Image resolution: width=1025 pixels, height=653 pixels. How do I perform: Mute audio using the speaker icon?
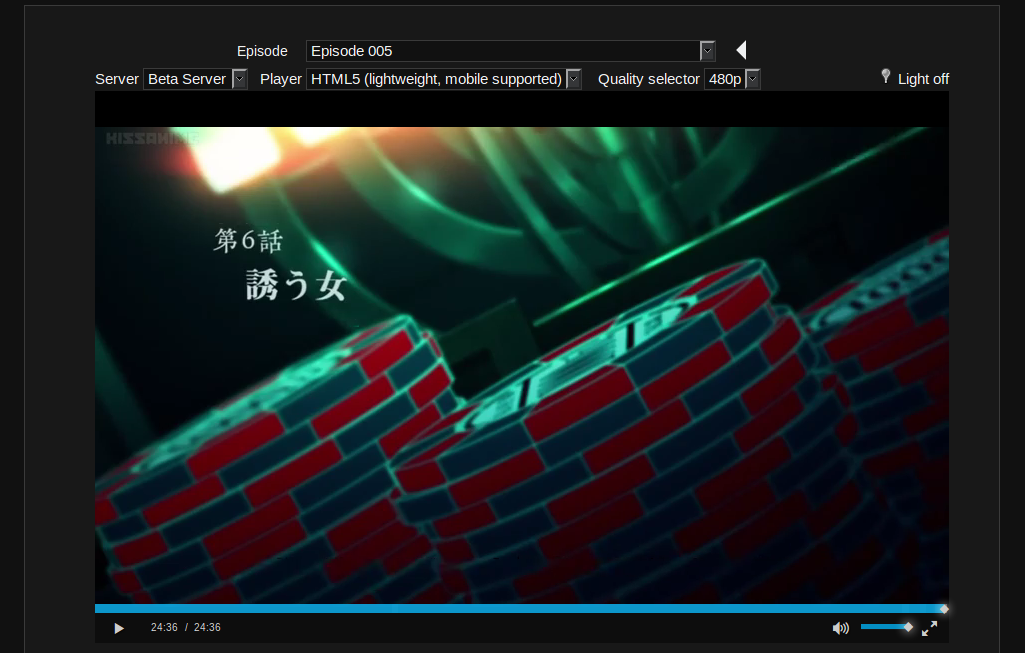pos(841,628)
